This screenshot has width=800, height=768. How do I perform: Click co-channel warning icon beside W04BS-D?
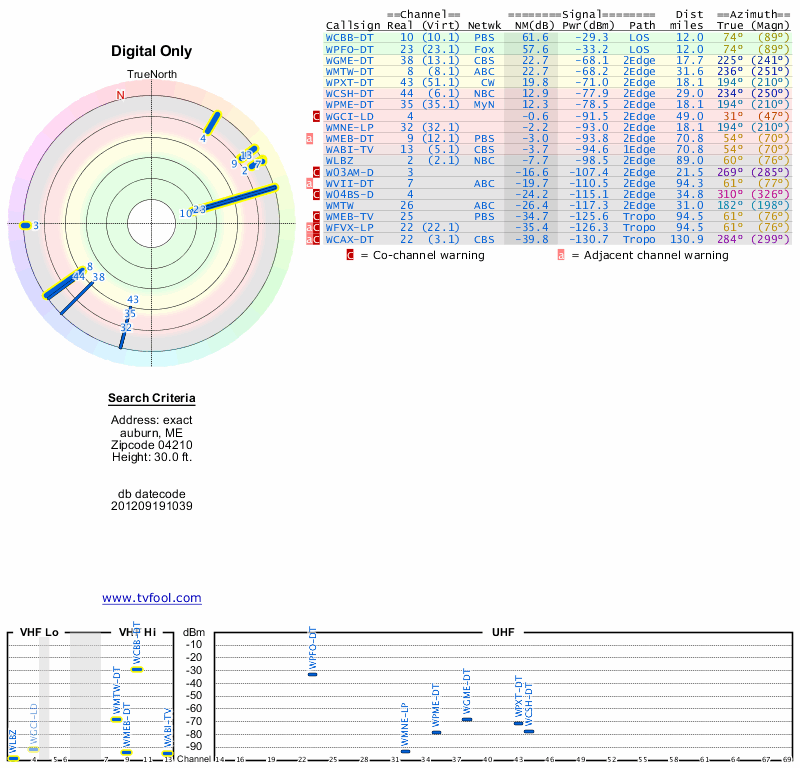[317, 194]
